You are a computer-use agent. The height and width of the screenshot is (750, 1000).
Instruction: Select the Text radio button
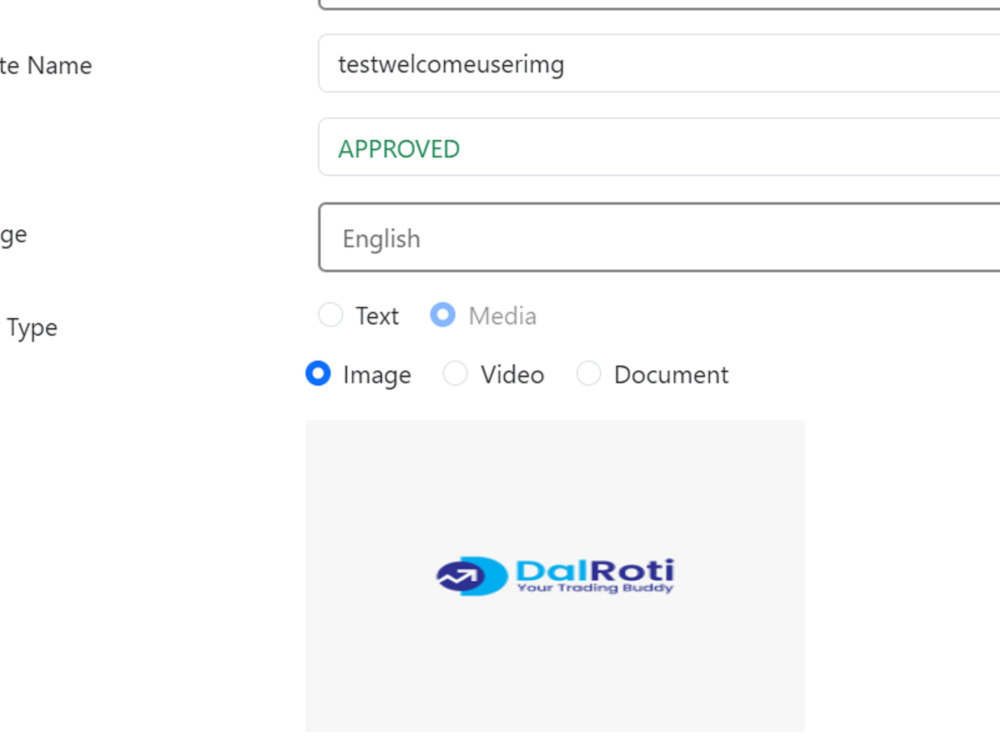coord(330,315)
